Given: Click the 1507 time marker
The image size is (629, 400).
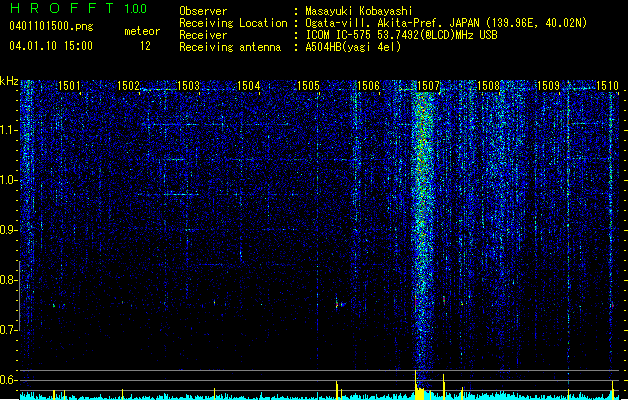Looking at the screenshot, I should [x=428, y=85].
